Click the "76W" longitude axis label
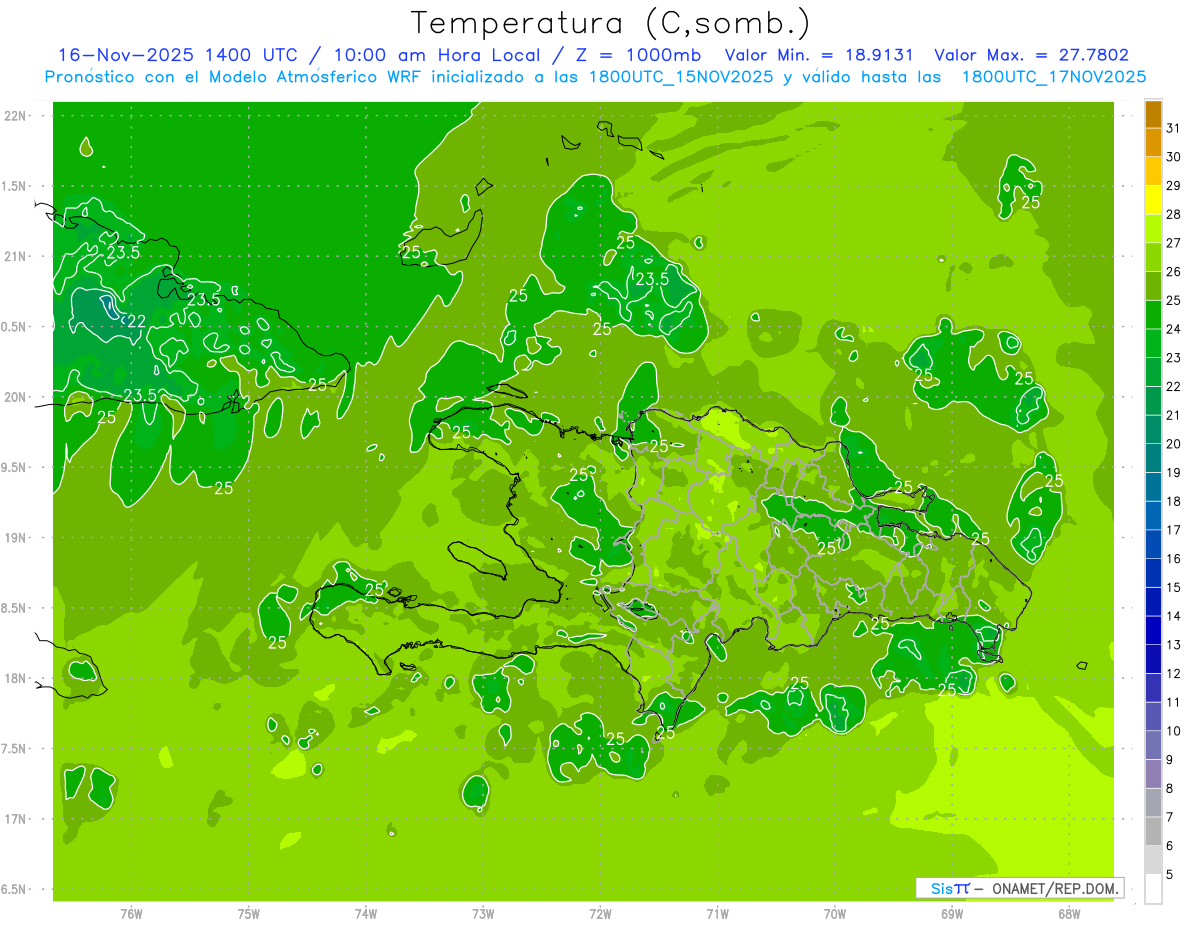1200x927 pixels. coord(131,913)
